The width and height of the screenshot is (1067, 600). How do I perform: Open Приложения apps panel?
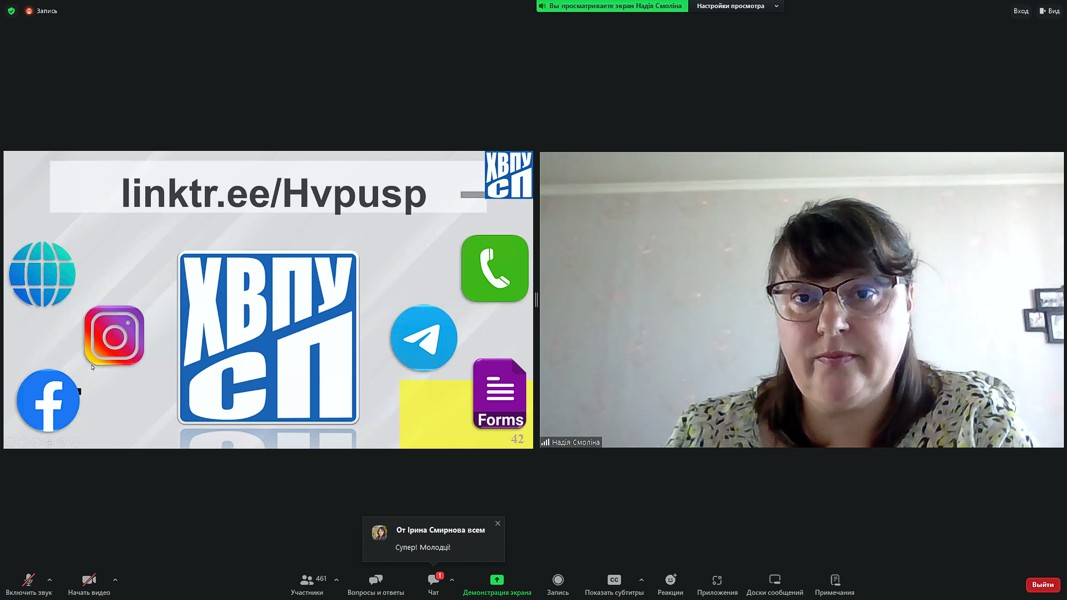717,584
